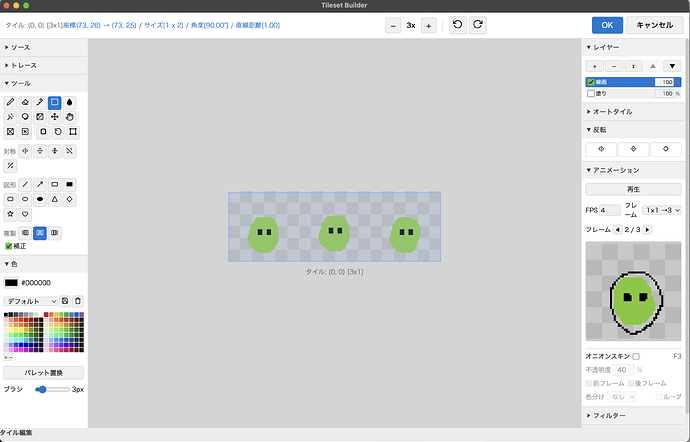The image size is (690, 442).
Task: Expand the ソース section
Action: point(44,47)
